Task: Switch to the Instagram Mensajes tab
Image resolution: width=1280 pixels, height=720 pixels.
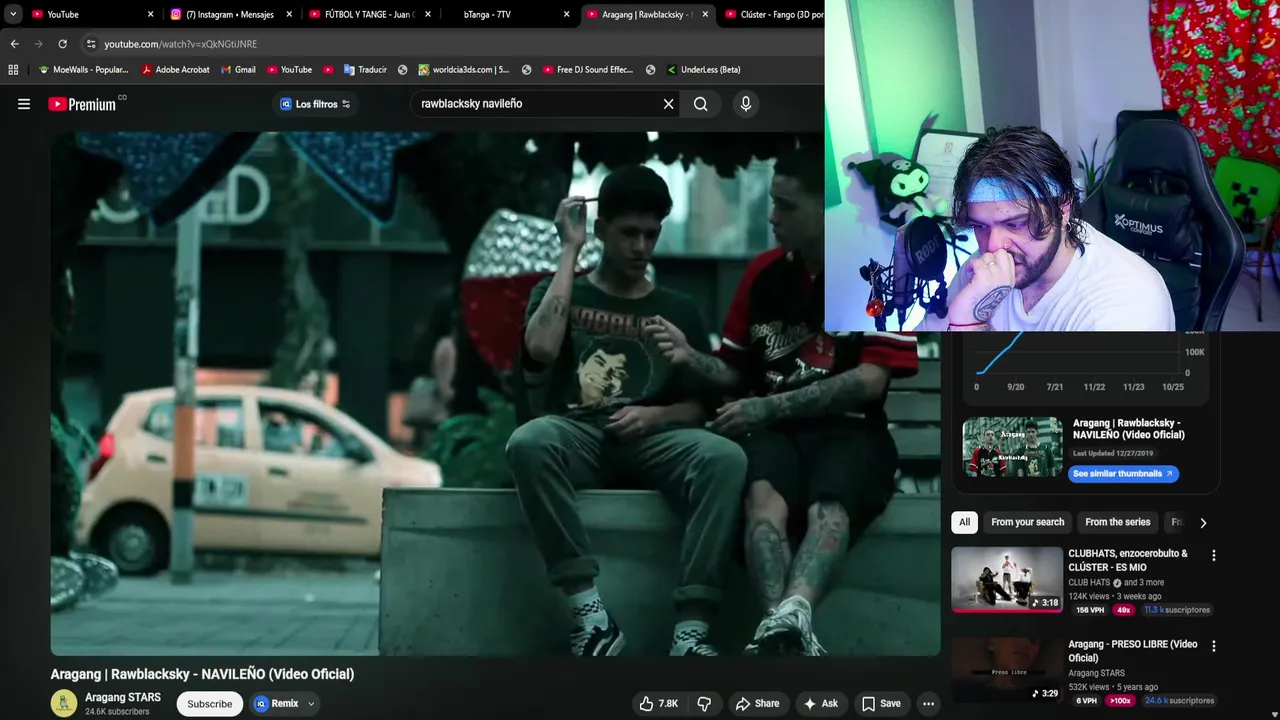Action: [231, 14]
